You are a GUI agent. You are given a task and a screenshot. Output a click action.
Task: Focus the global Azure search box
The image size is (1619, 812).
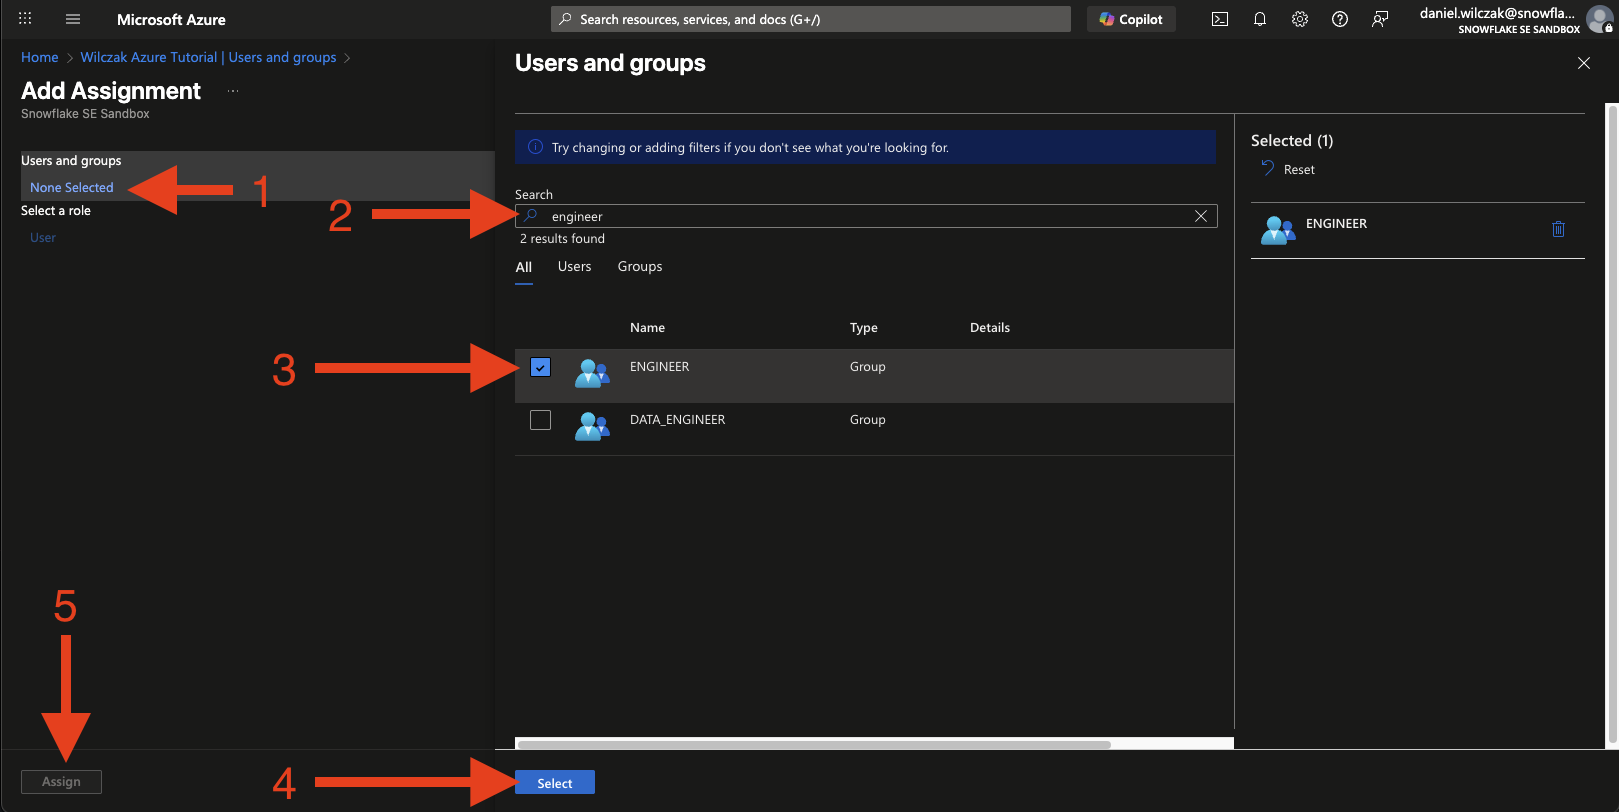[810, 19]
